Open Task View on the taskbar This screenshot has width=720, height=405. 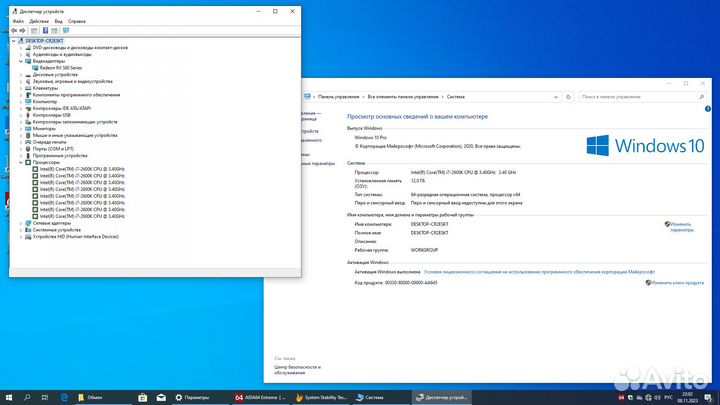coord(45,398)
